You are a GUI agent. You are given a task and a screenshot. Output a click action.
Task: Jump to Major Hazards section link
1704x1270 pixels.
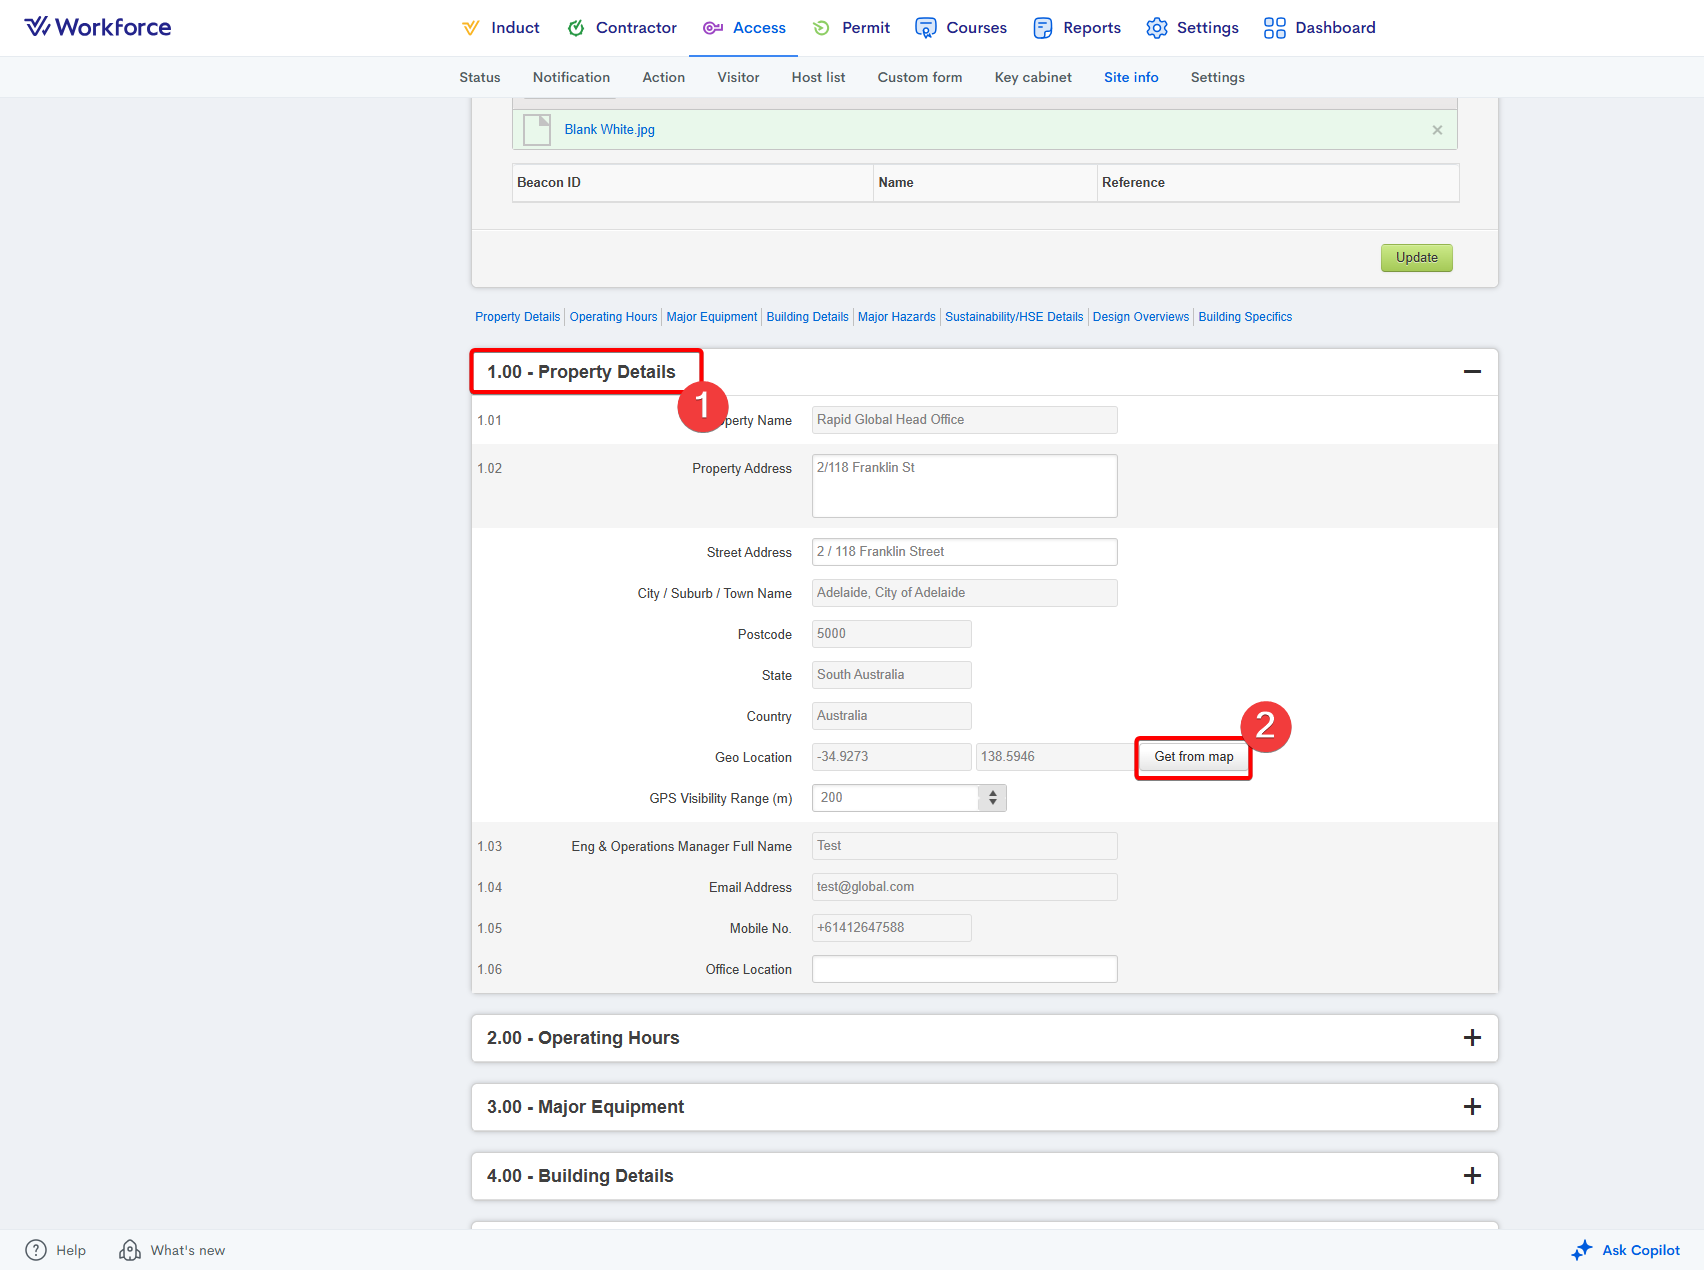click(896, 317)
